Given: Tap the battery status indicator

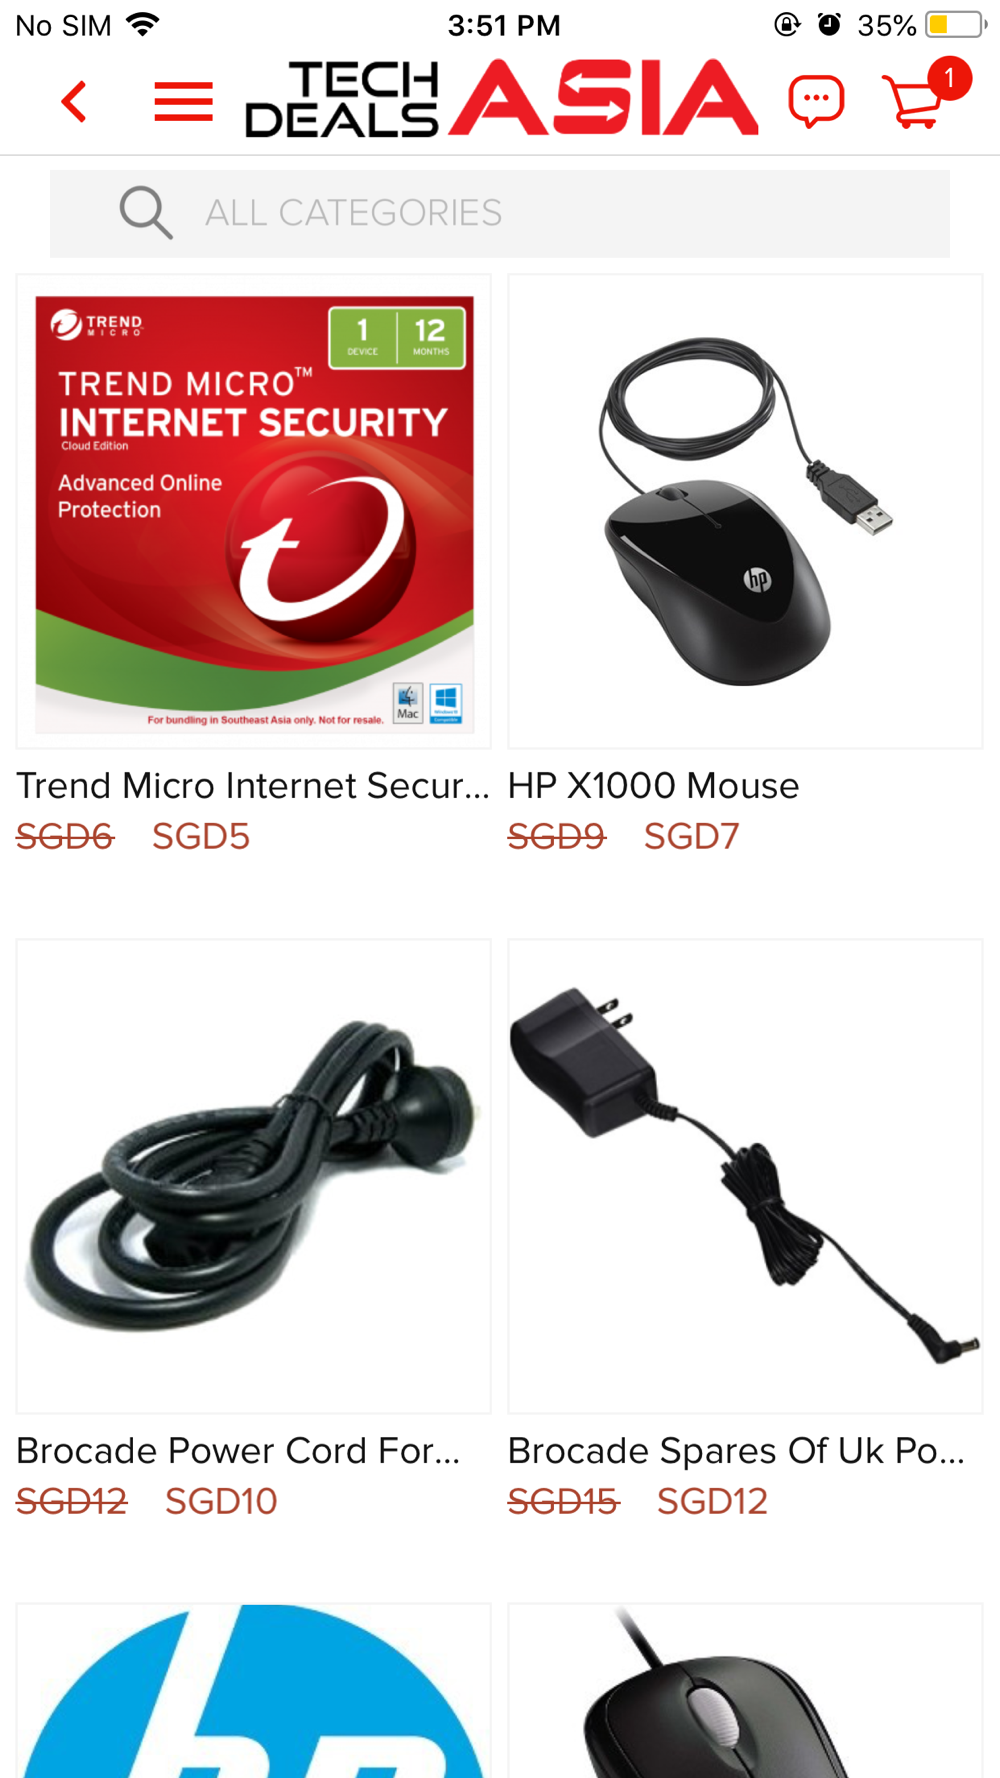Looking at the screenshot, I should pos(956,25).
